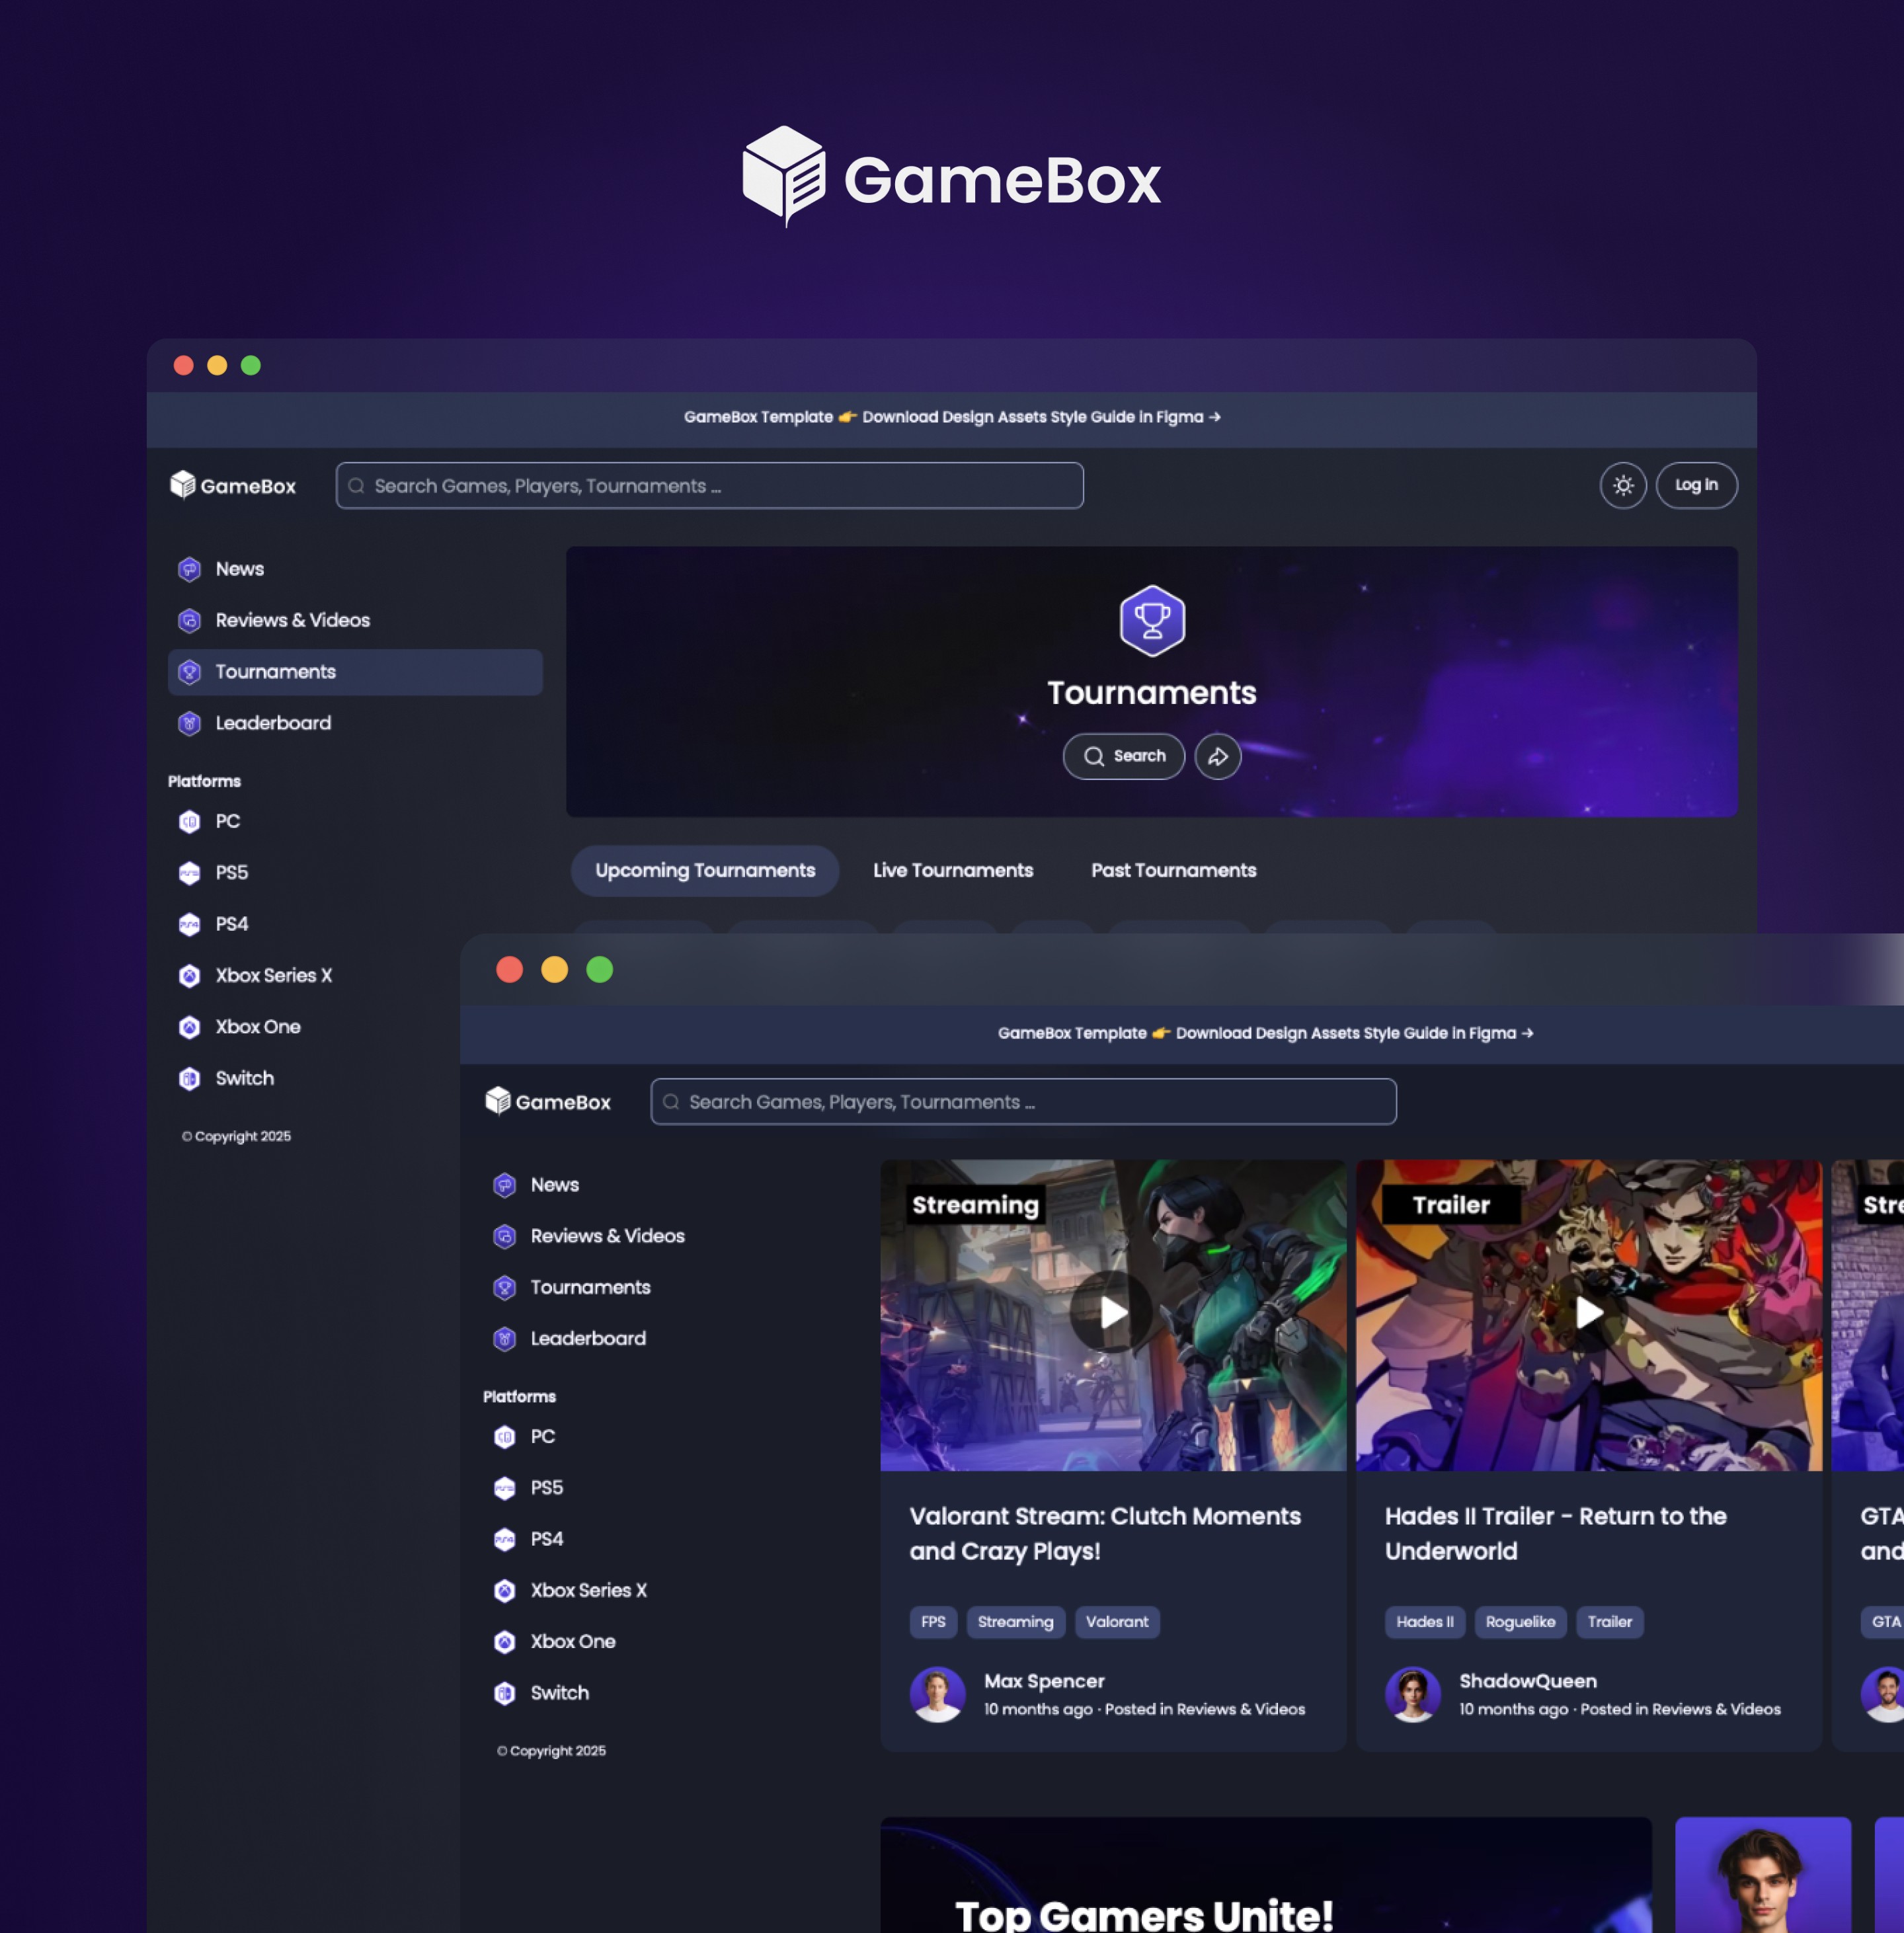
Task: Select PS4 platform icon in back window
Action: click(189, 924)
